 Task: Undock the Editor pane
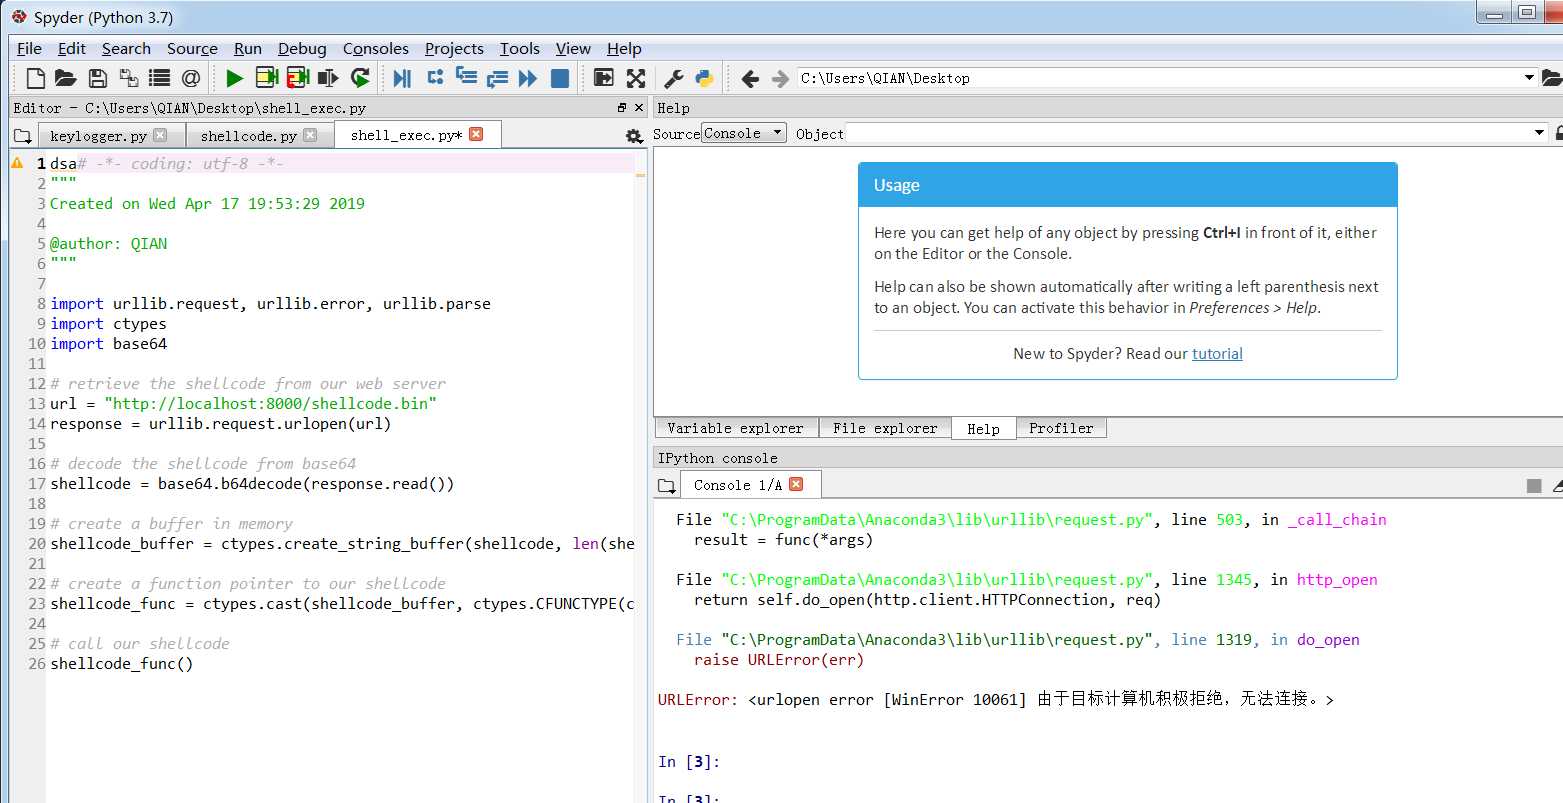622,107
